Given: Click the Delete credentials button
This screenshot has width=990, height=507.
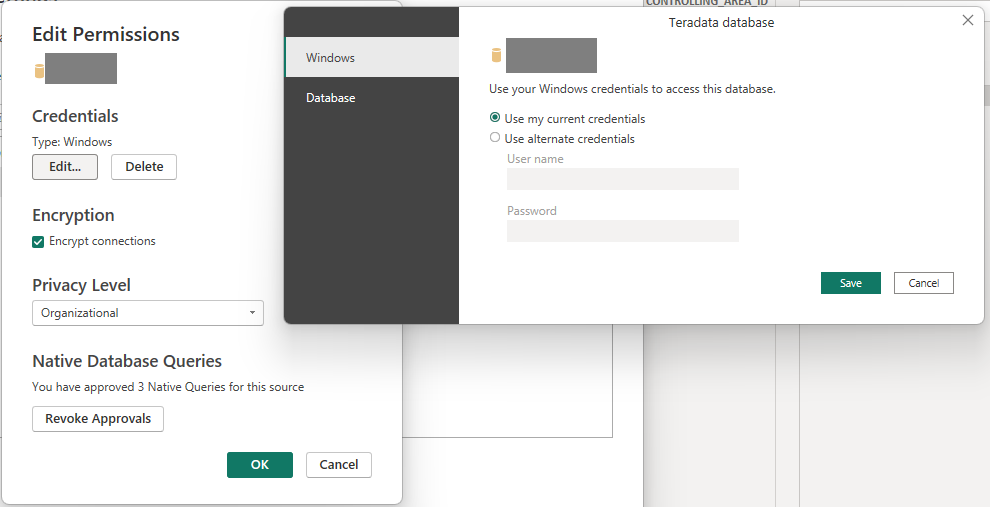Looking at the screenshot, I should [144, 167].
